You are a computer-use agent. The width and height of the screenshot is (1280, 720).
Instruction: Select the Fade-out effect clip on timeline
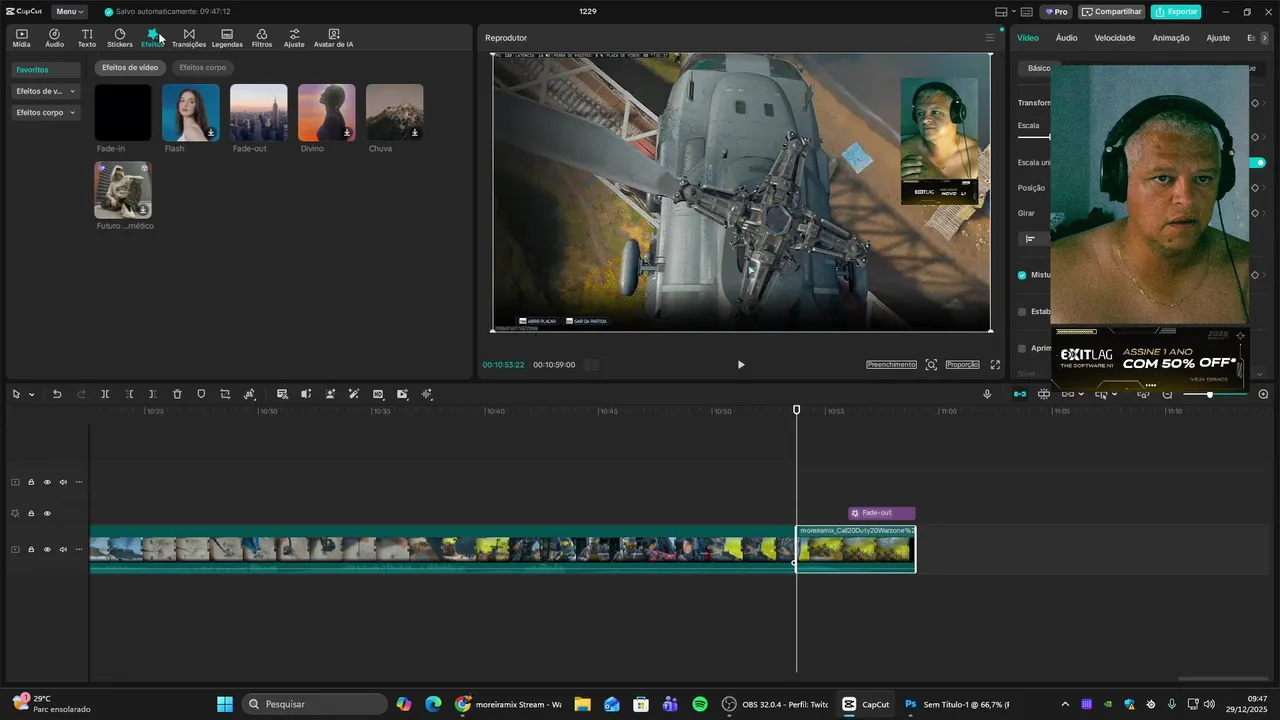pyautogui.click(x=882, y=513)
